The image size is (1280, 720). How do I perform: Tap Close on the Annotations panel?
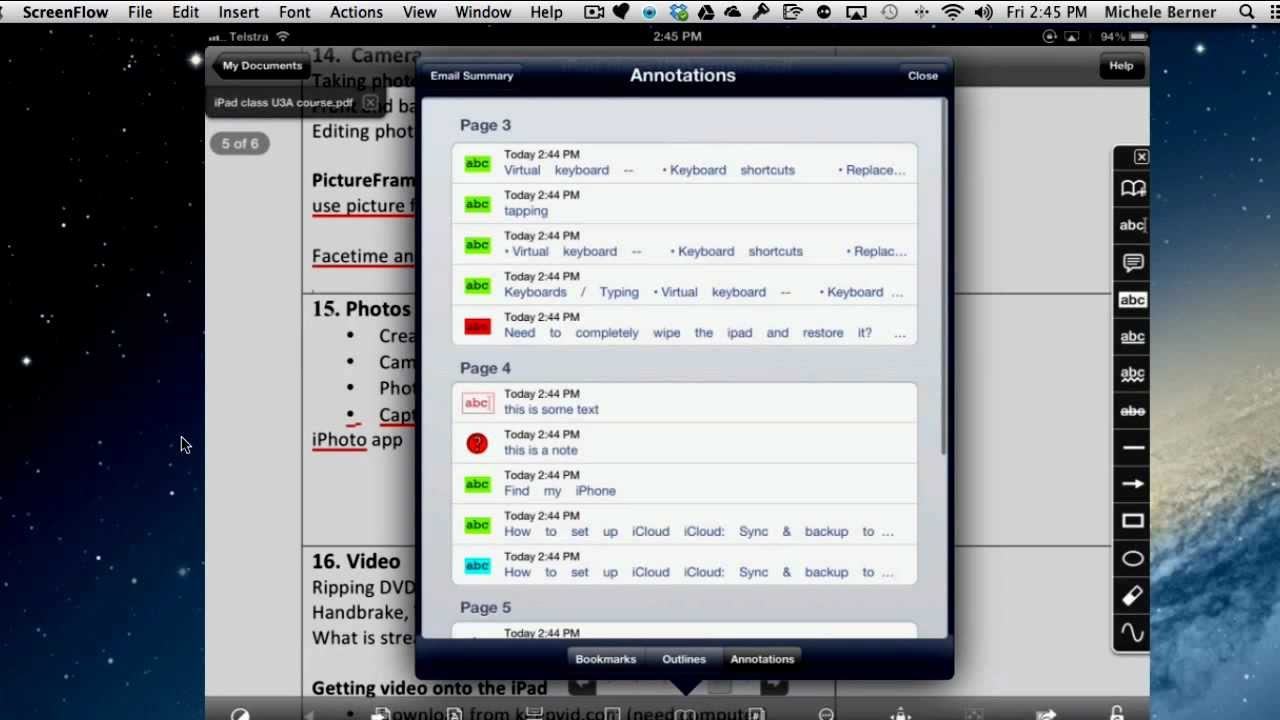[923, 76]
